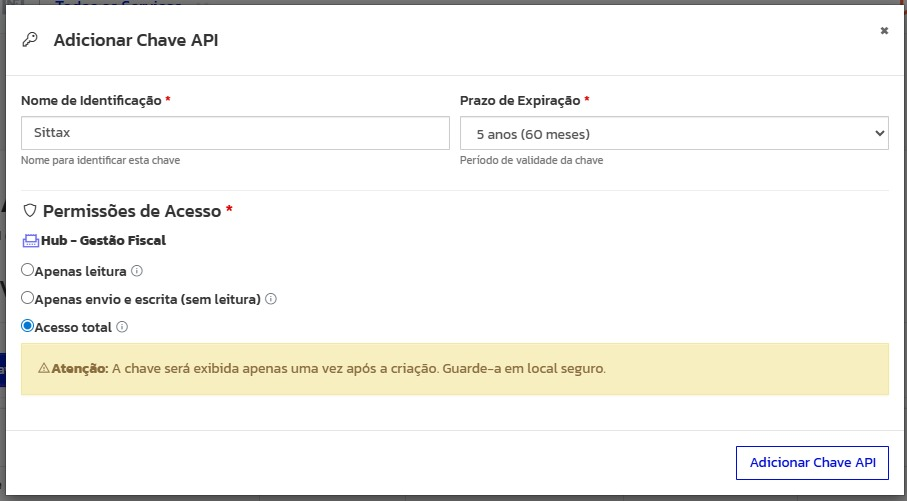Click the Nome de Identificação text field
The image size is (907, 501).
click(235, 133)
